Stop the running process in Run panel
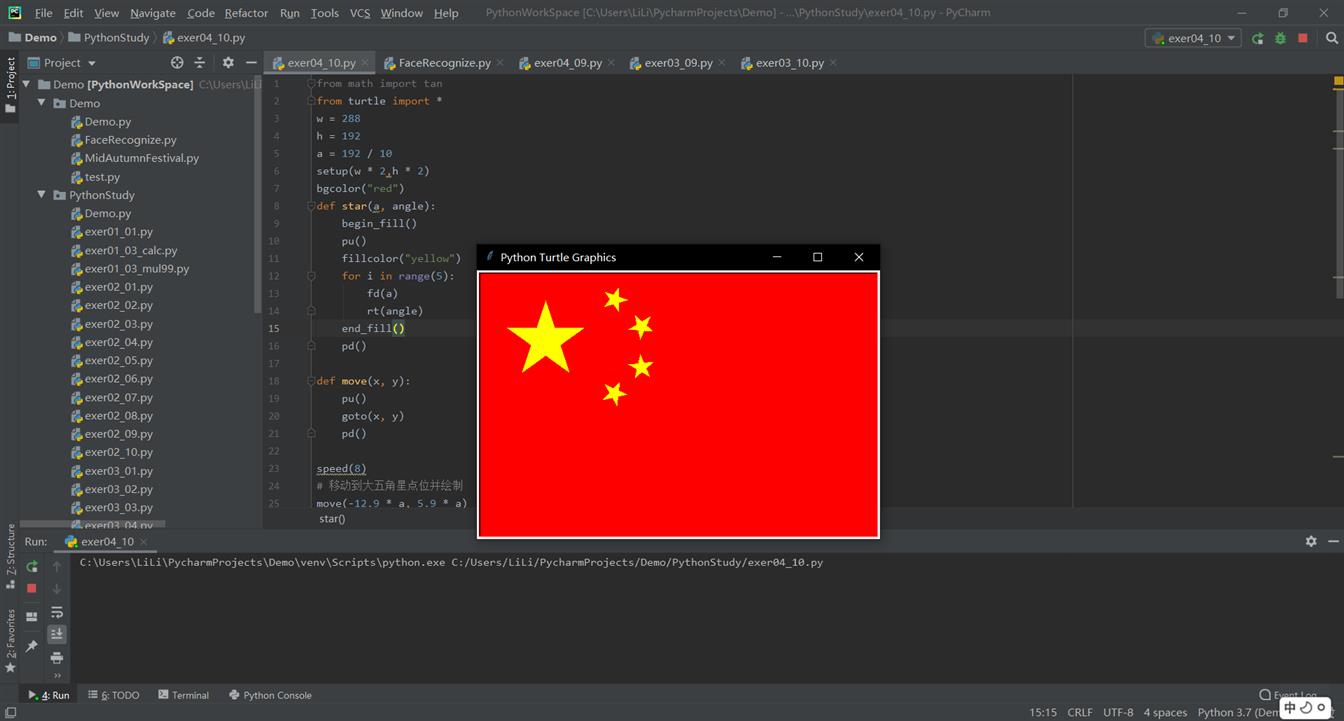This screenshot has width=1344, height=721. click(x=32, y=589)
